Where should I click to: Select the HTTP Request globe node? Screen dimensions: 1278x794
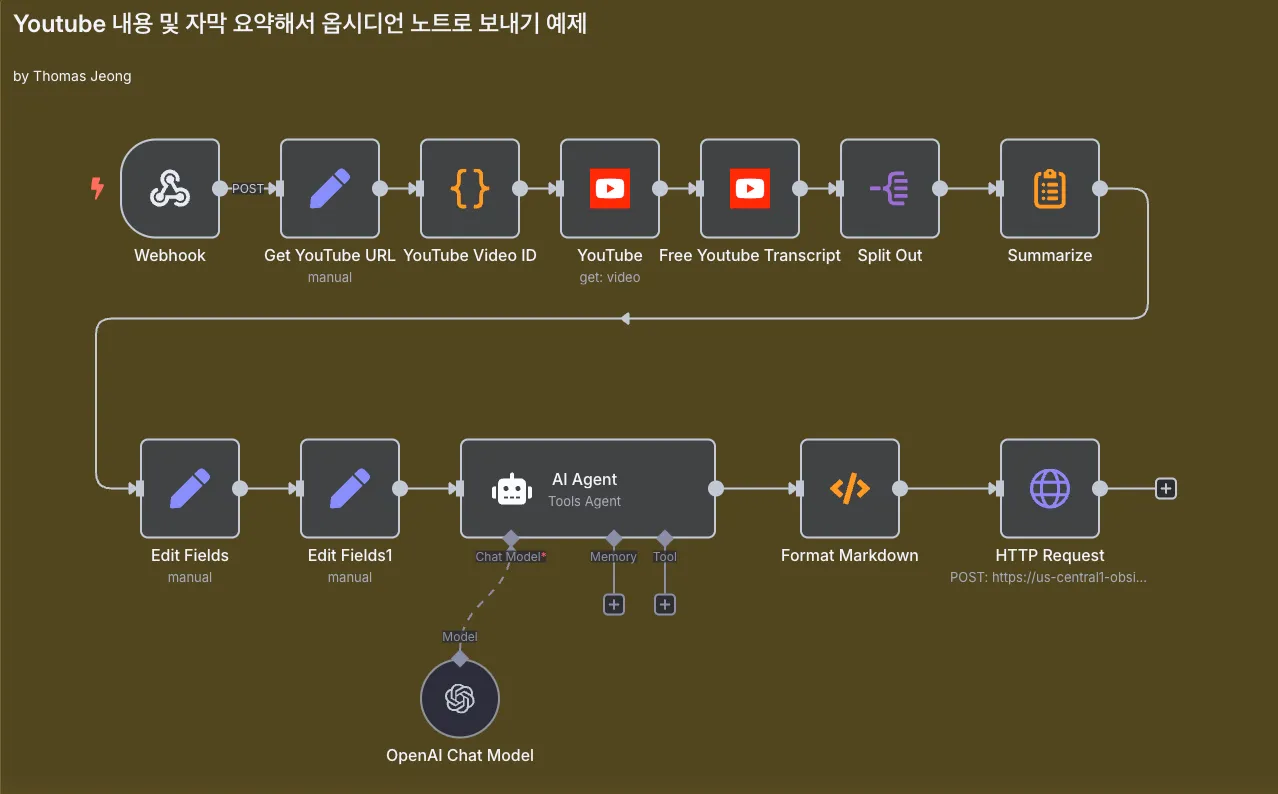coord(1049,488)
